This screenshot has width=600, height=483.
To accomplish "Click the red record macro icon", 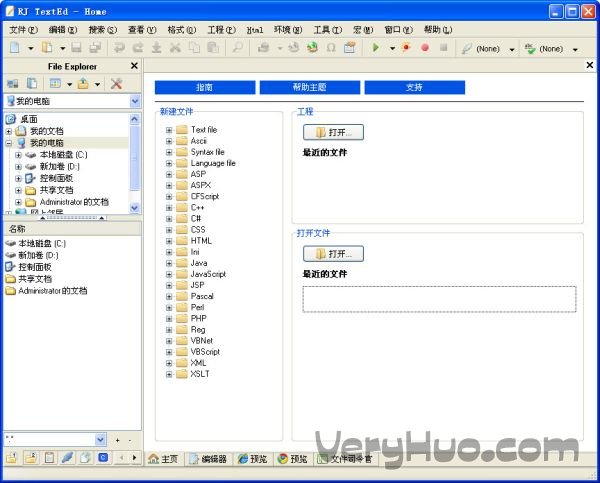I will [x=425, y=48].
